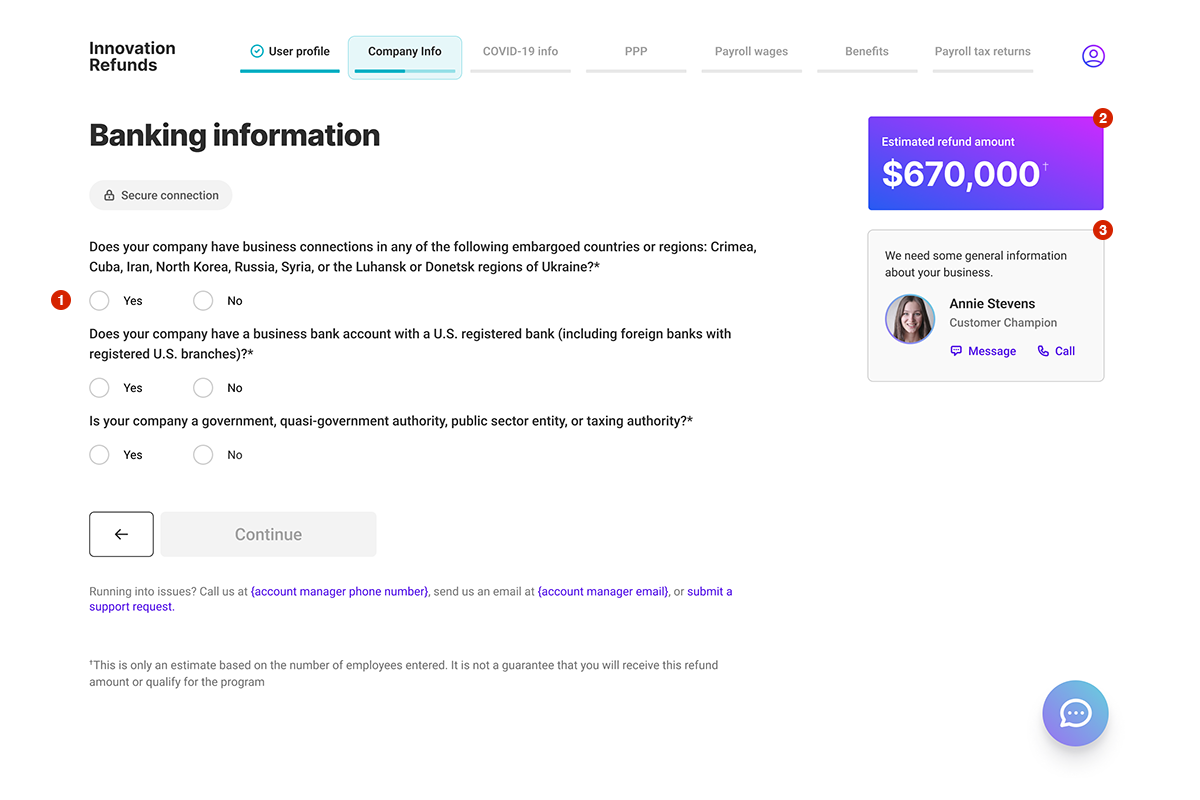Select Yes for government authority question

(x=99, y=455)
